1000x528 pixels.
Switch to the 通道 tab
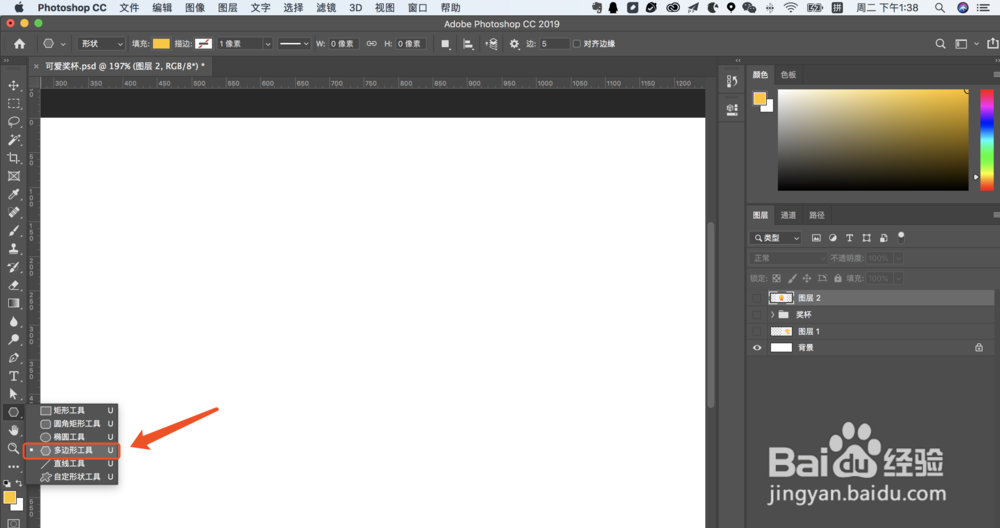tap(788, 215)
